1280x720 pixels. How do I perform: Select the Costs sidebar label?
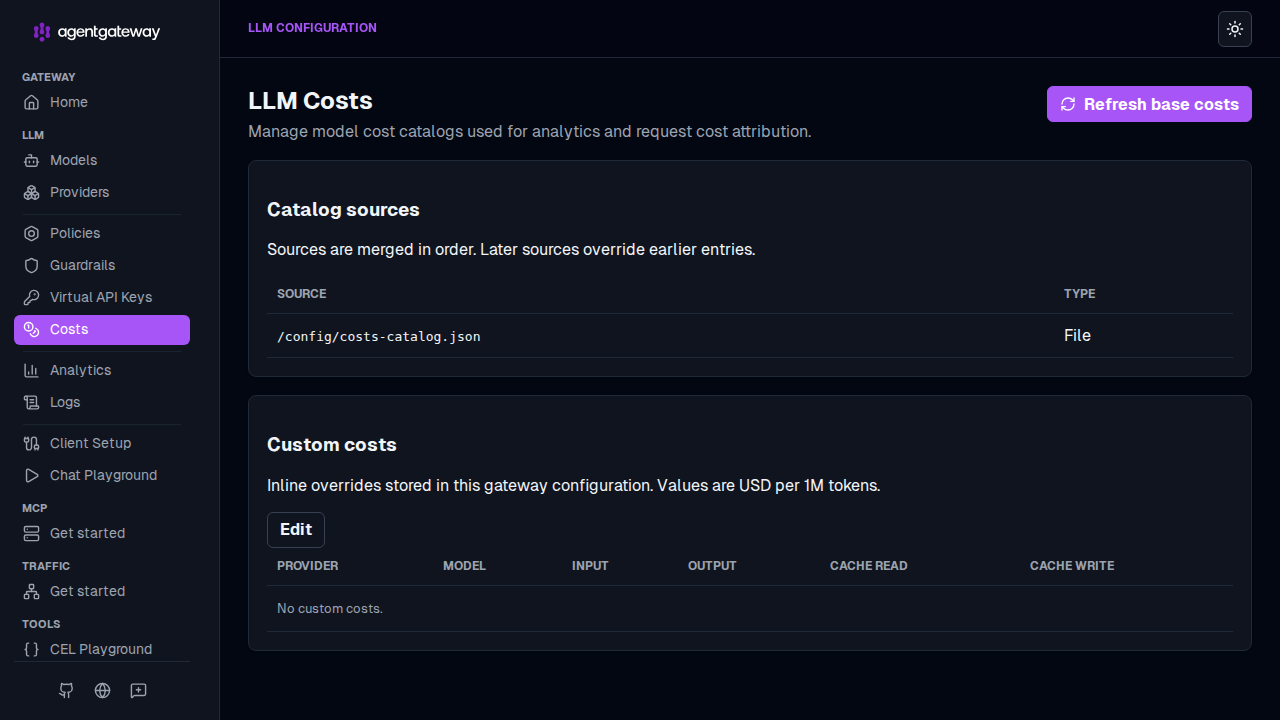(69, 329)
